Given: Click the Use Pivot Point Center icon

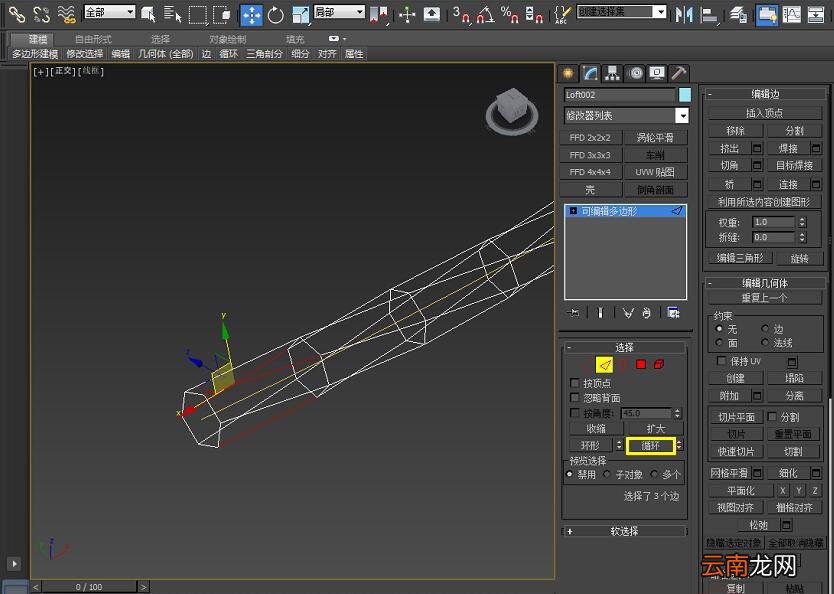Looking at the screenshot, I should pyautogui.click(x=378, y=14).
